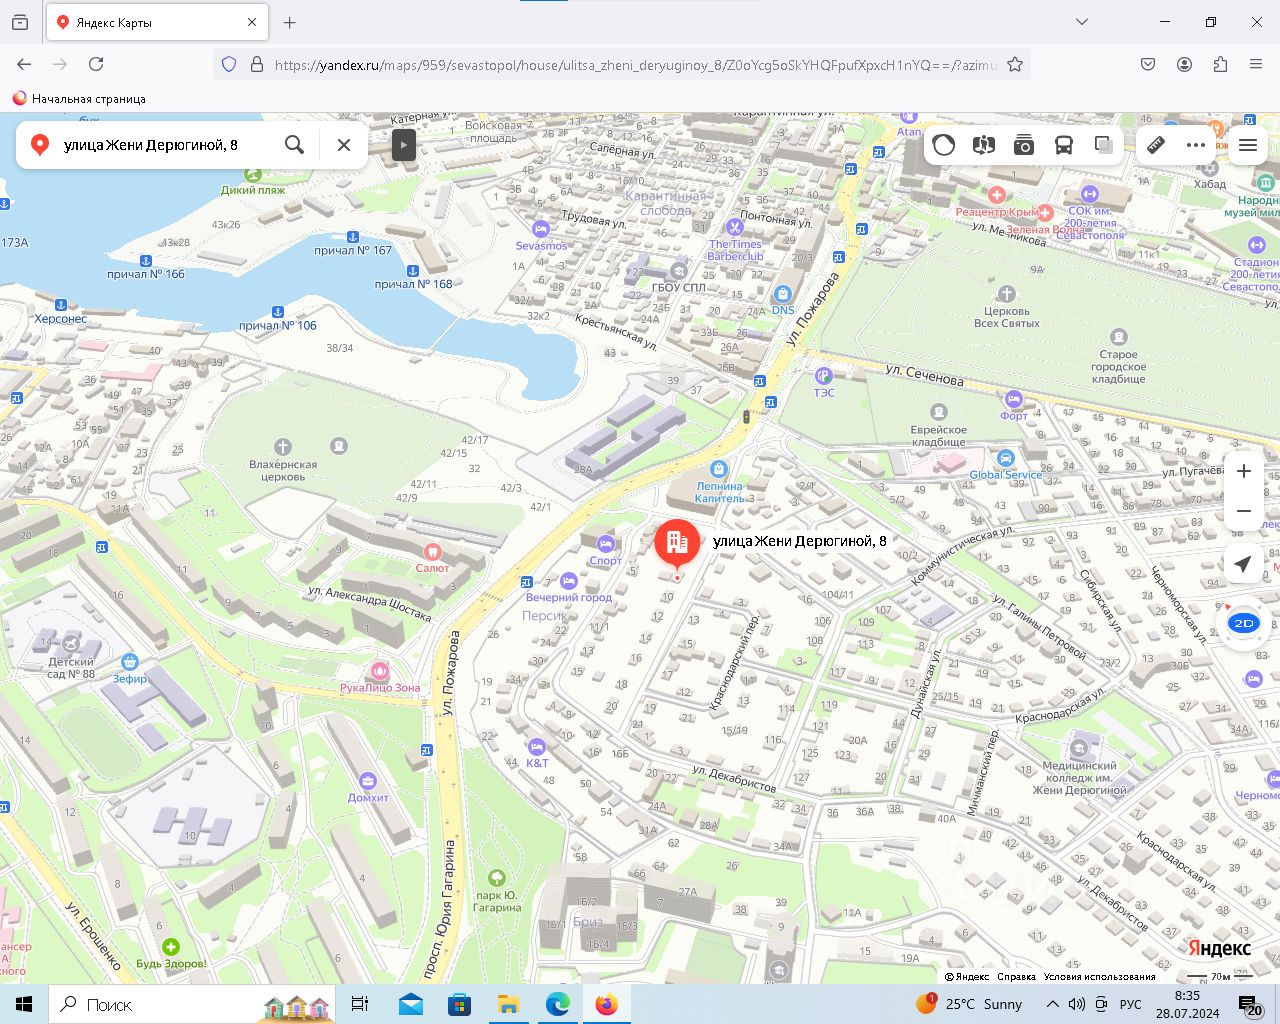This screenshot has height=1024, width=1280.
Task: Open the tracking protection shield icon
Action: (x=229, y=65)
